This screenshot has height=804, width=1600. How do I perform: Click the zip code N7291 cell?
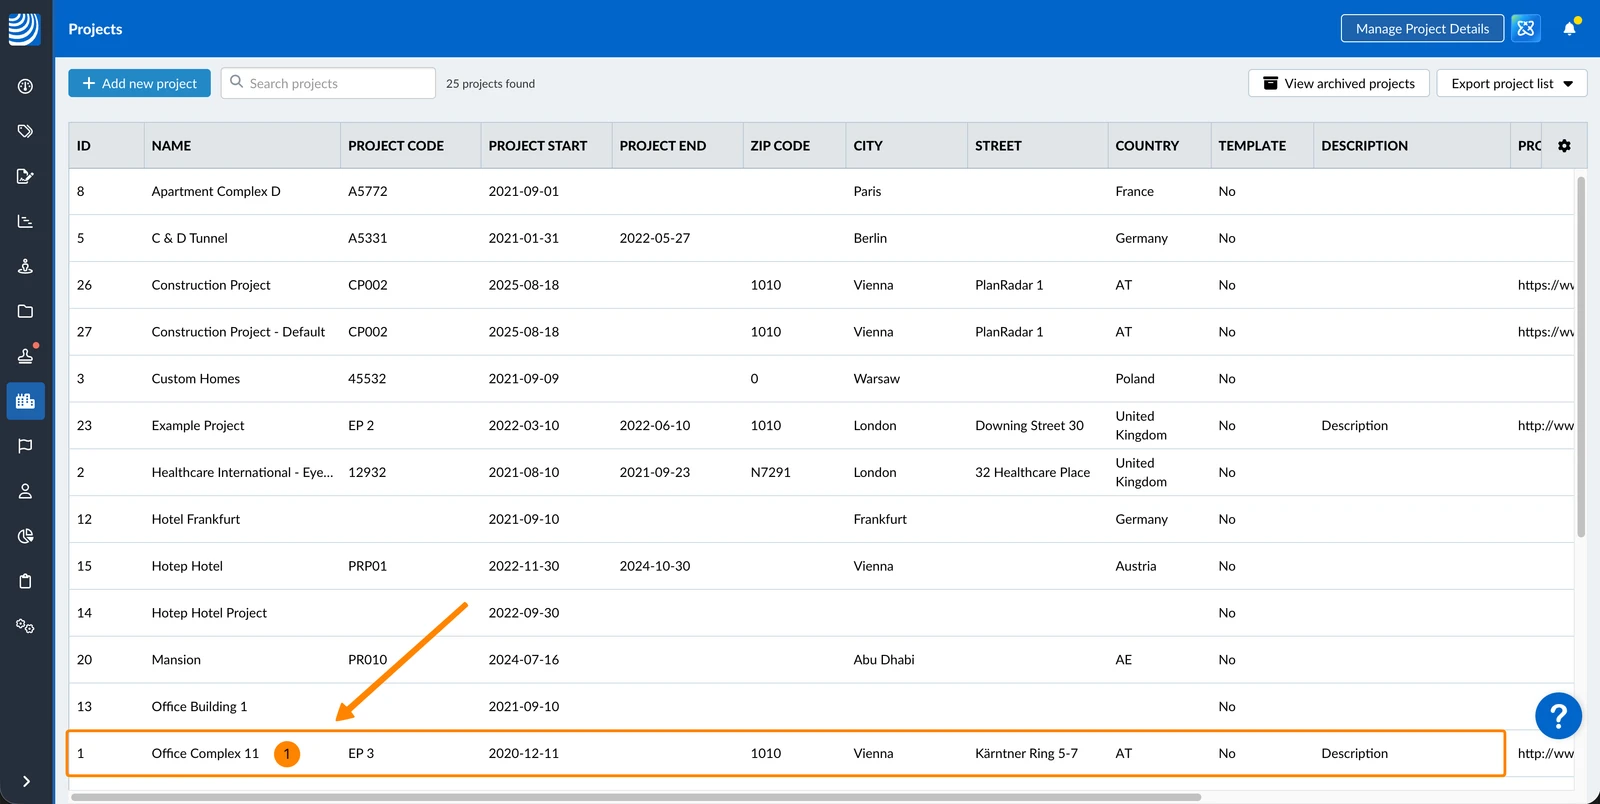[x=770, y=473]
